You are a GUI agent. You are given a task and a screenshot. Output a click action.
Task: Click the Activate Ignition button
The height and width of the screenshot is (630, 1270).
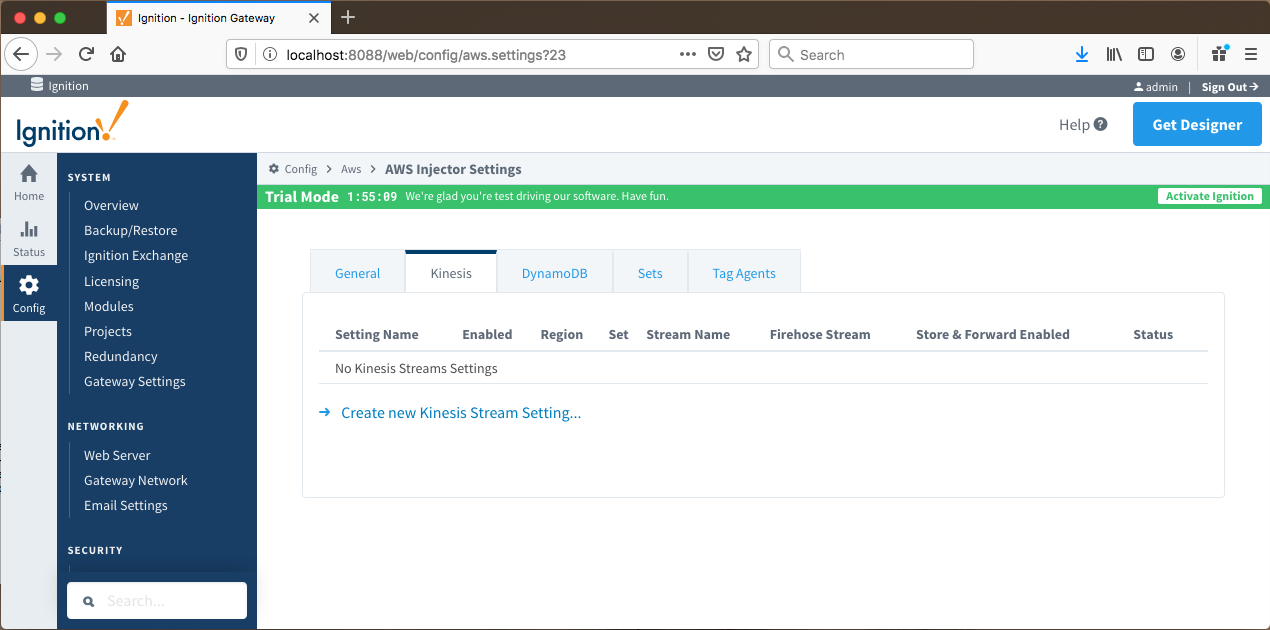(x=1209, y=196)
